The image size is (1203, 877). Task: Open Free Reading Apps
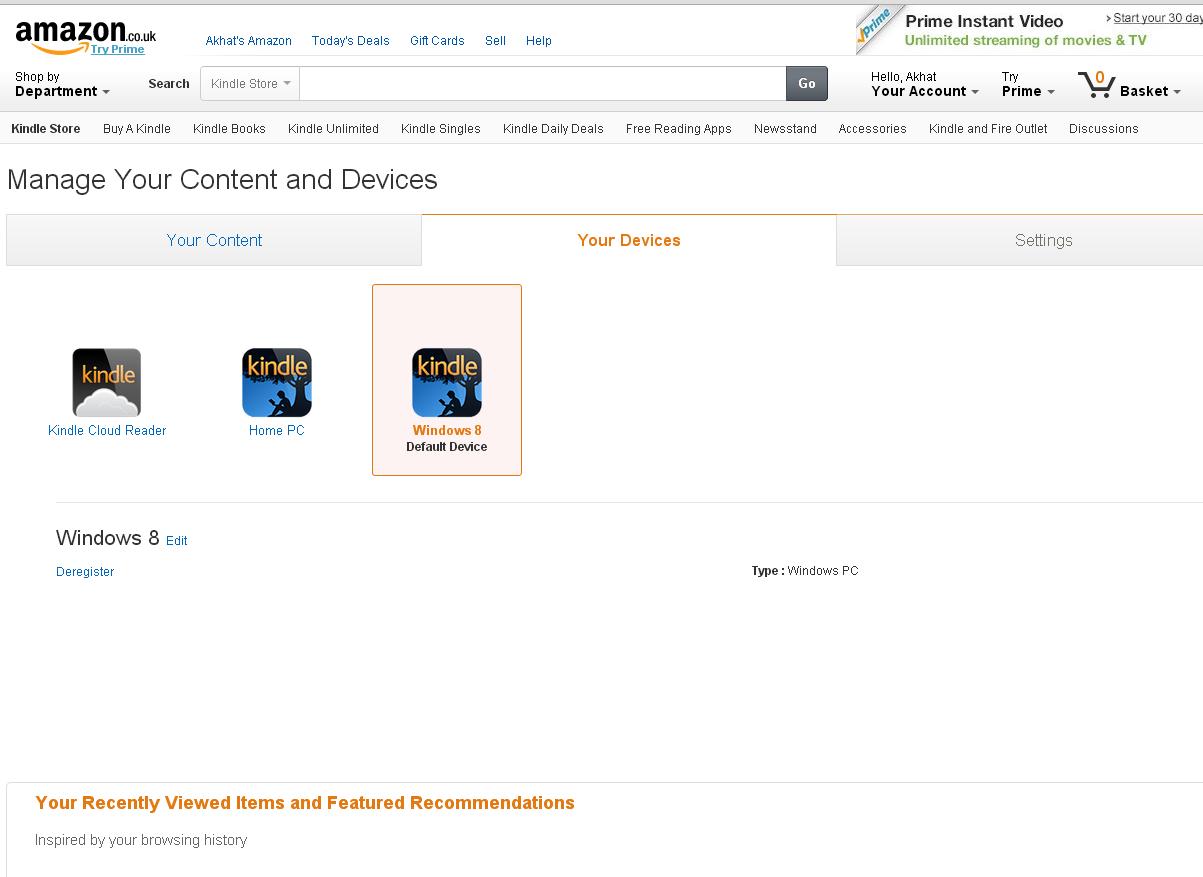coord(679,129)
